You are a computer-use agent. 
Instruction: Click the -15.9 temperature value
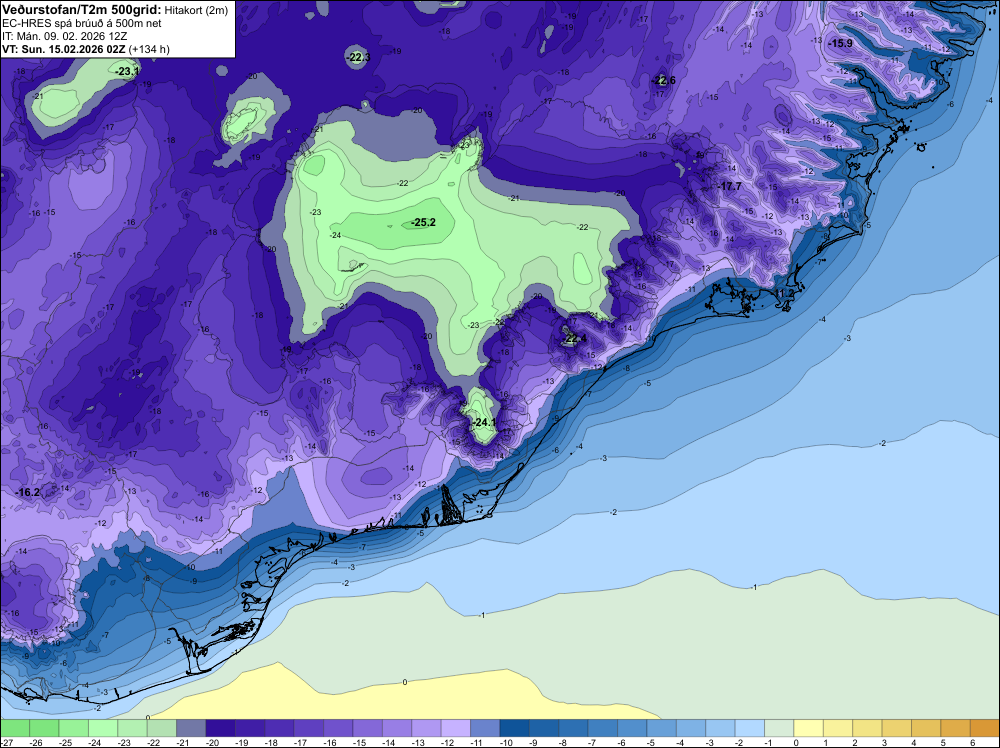point(840,43)
